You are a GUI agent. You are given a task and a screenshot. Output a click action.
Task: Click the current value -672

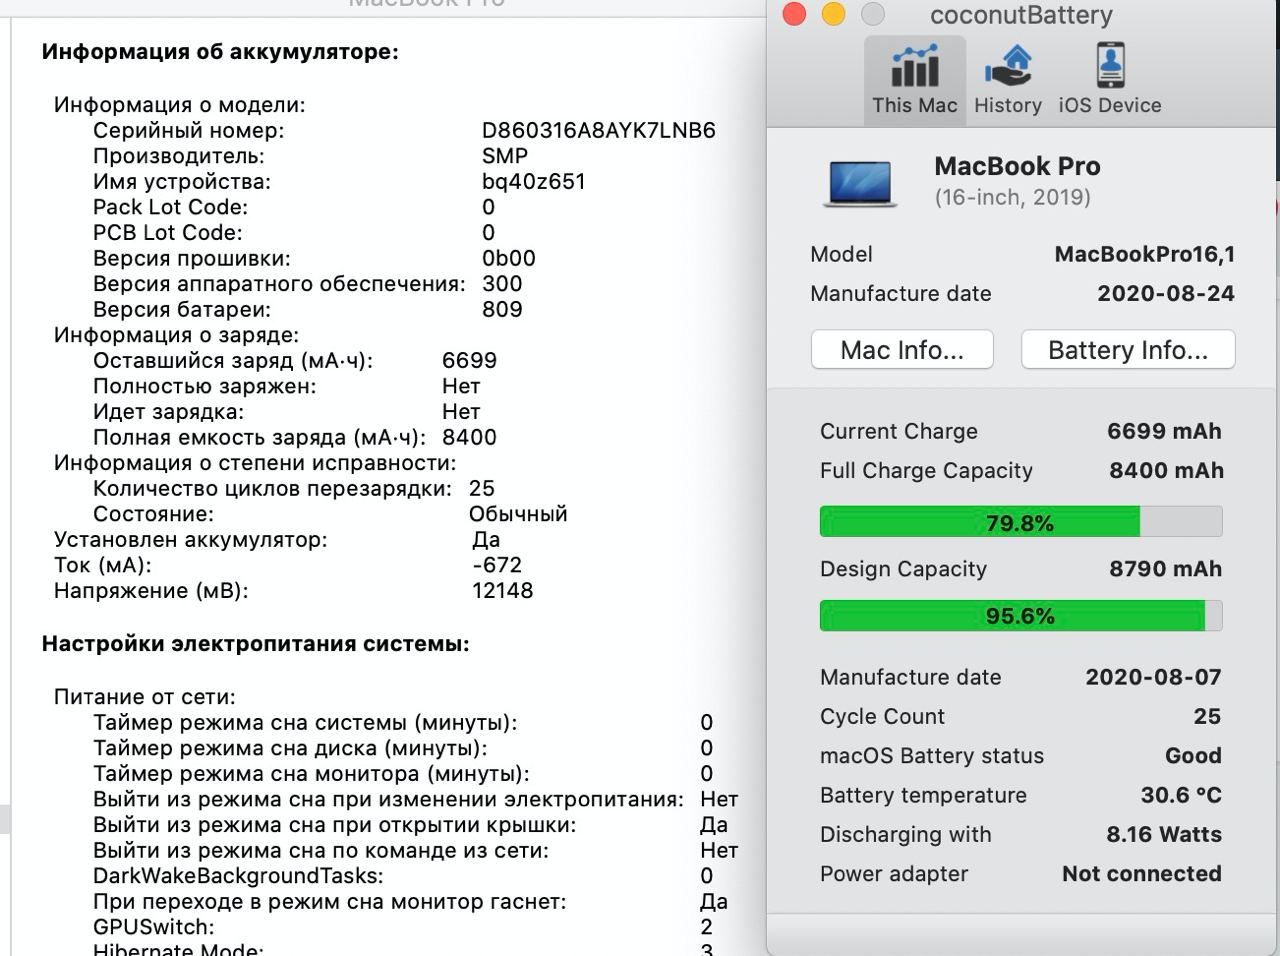coord(497,565)
